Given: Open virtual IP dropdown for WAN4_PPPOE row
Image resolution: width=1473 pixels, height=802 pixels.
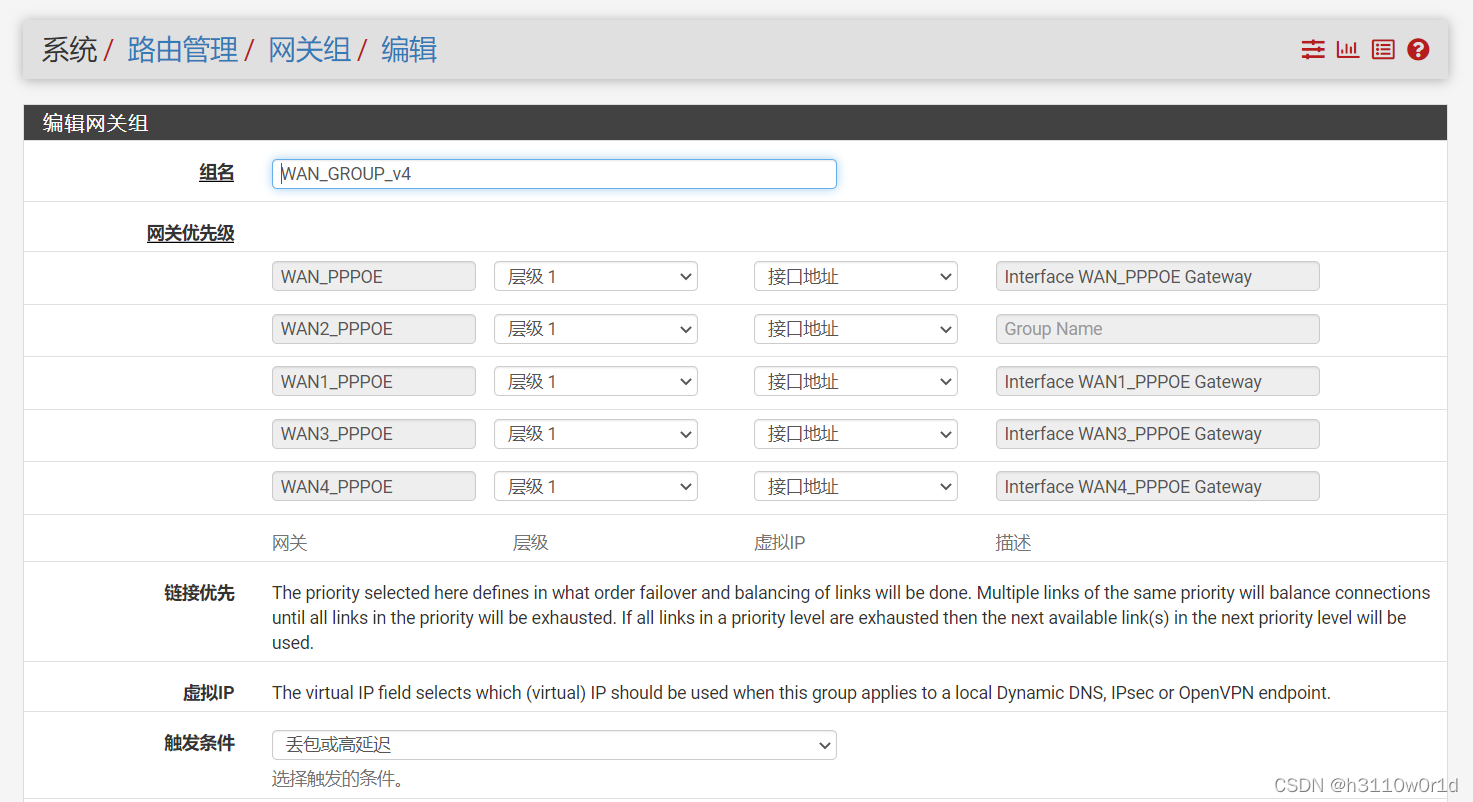Looking at the screenshot, I should 856,487.
